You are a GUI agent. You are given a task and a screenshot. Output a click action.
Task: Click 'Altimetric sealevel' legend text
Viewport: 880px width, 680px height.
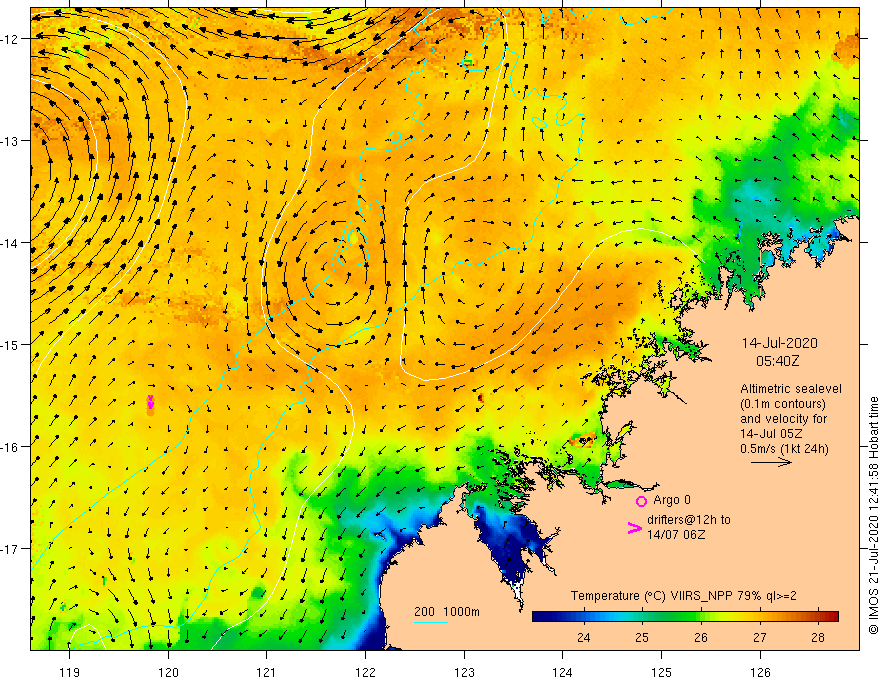tap(791, 389)
